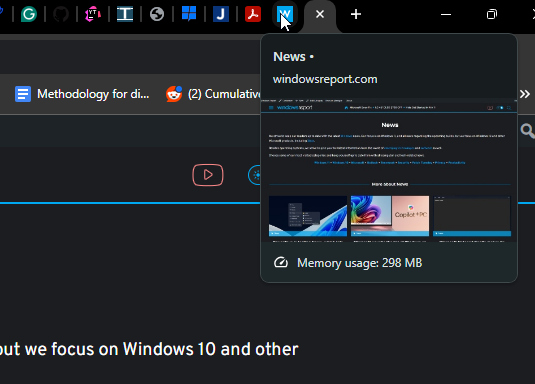
Task: Toggle the light/dark mode sun icon
Action: tap(256, 175)
